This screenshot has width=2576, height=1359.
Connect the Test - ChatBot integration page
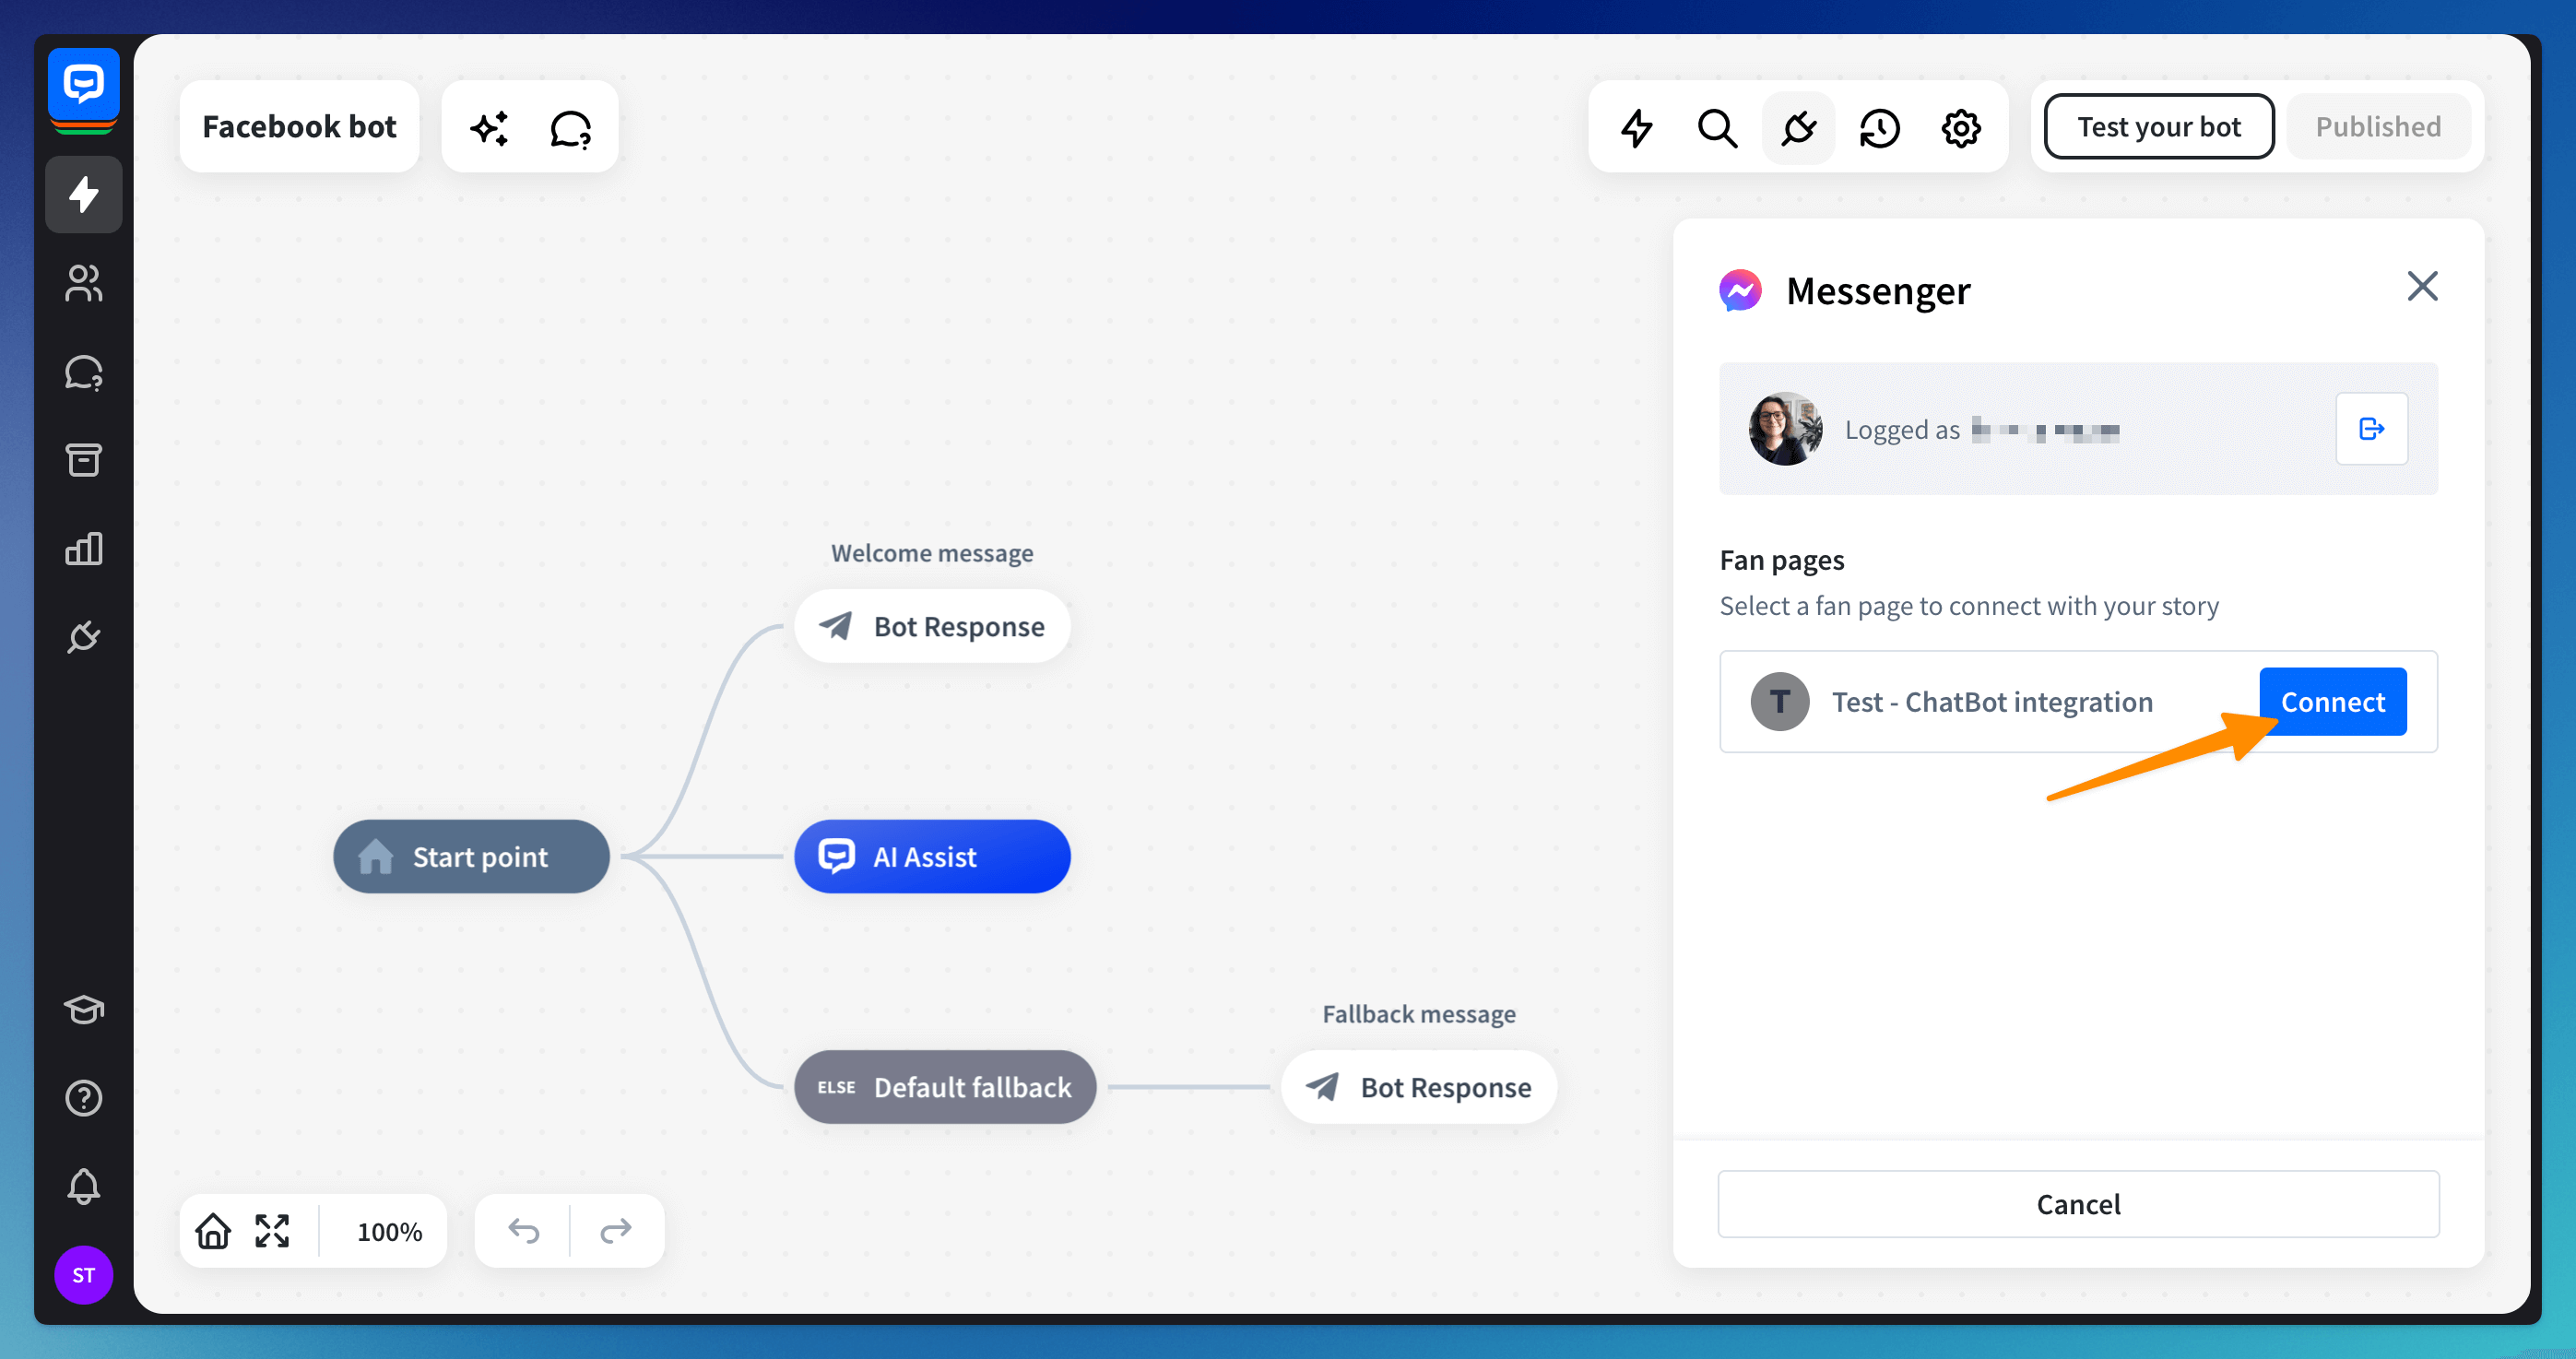[2332, 702]
